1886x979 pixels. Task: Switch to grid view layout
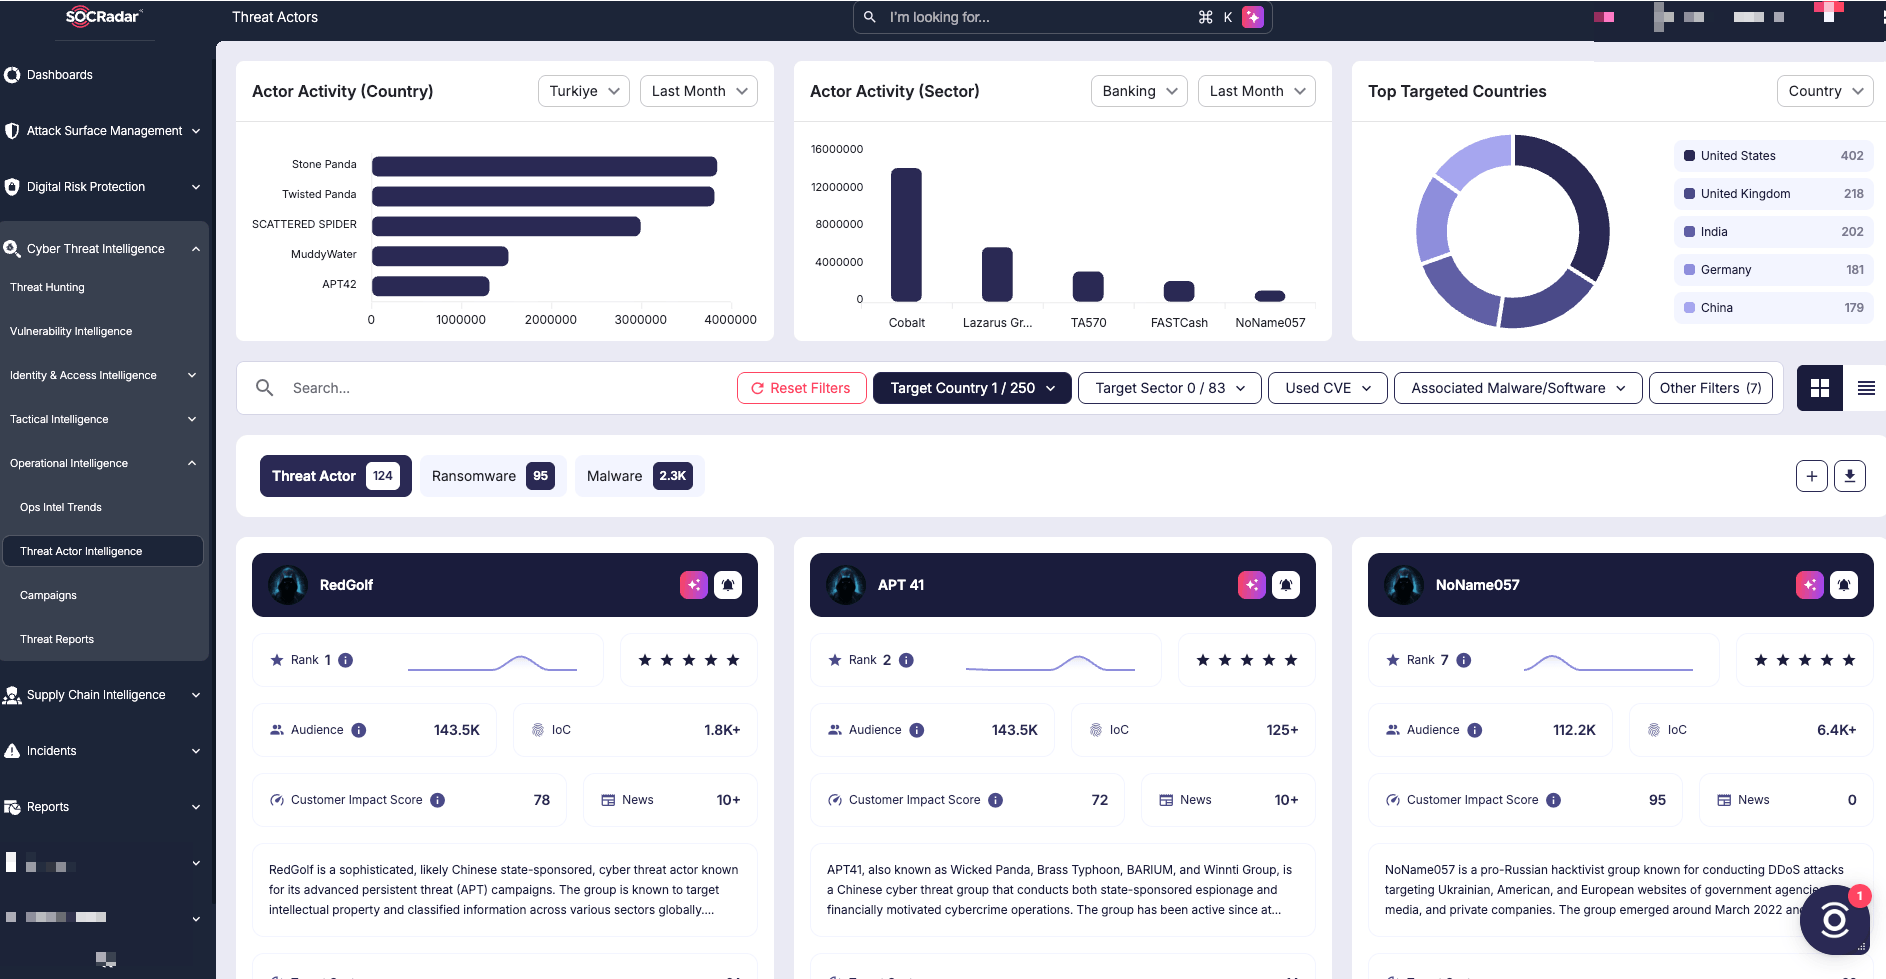coord(1820,388)
